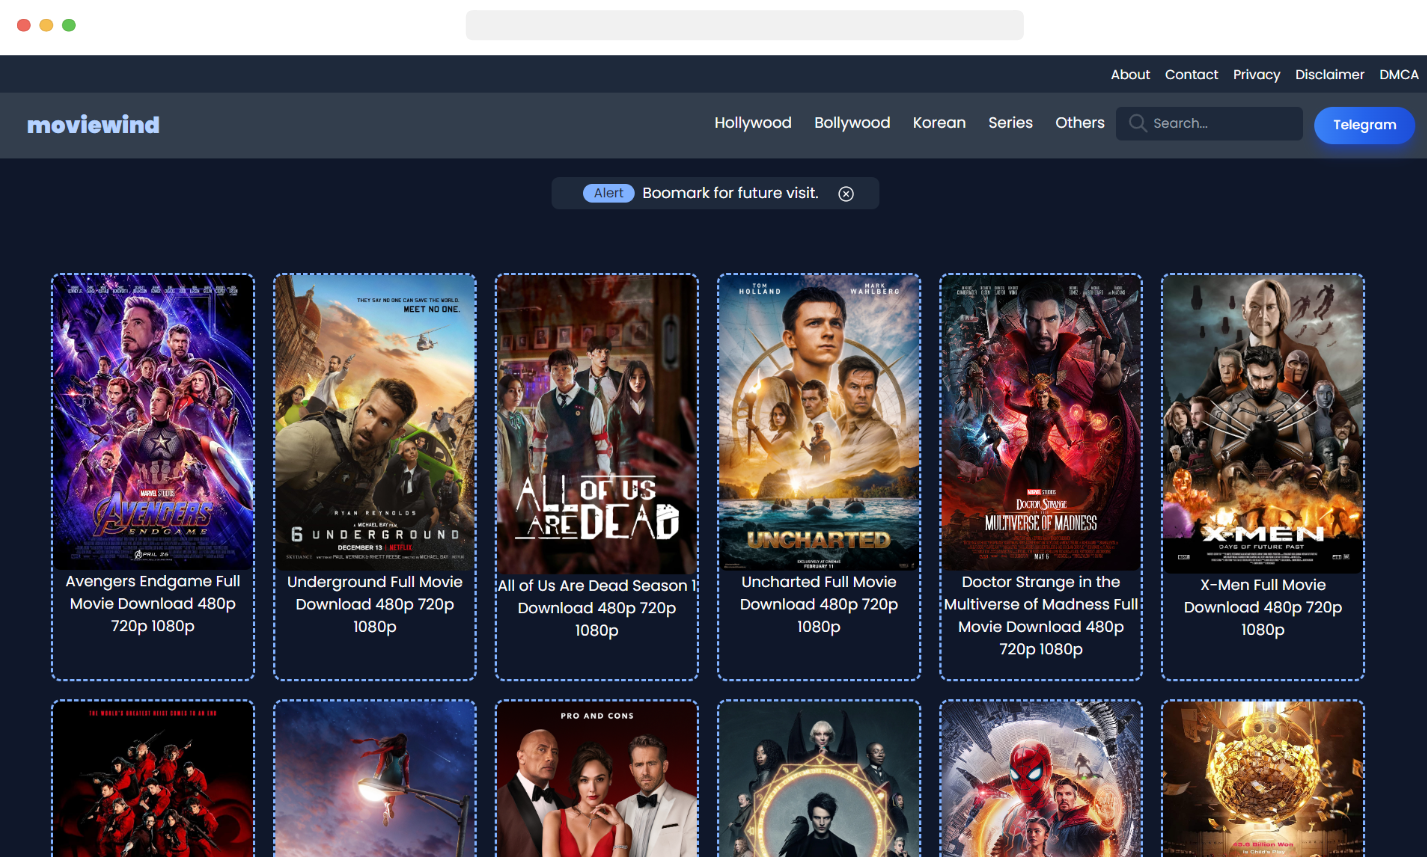
Task: Click the 'Boomark for future visit.' alert text
Action: [x=730, y=193]
